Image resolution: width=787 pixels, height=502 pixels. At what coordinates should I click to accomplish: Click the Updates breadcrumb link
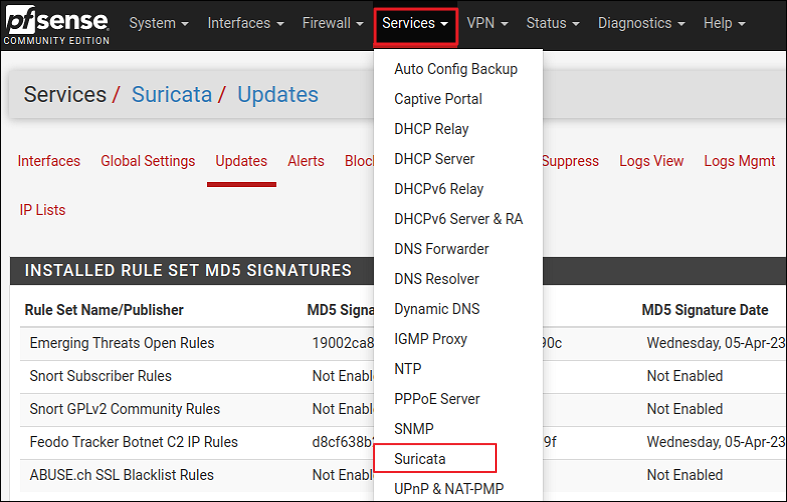click(x=278, y=94)
